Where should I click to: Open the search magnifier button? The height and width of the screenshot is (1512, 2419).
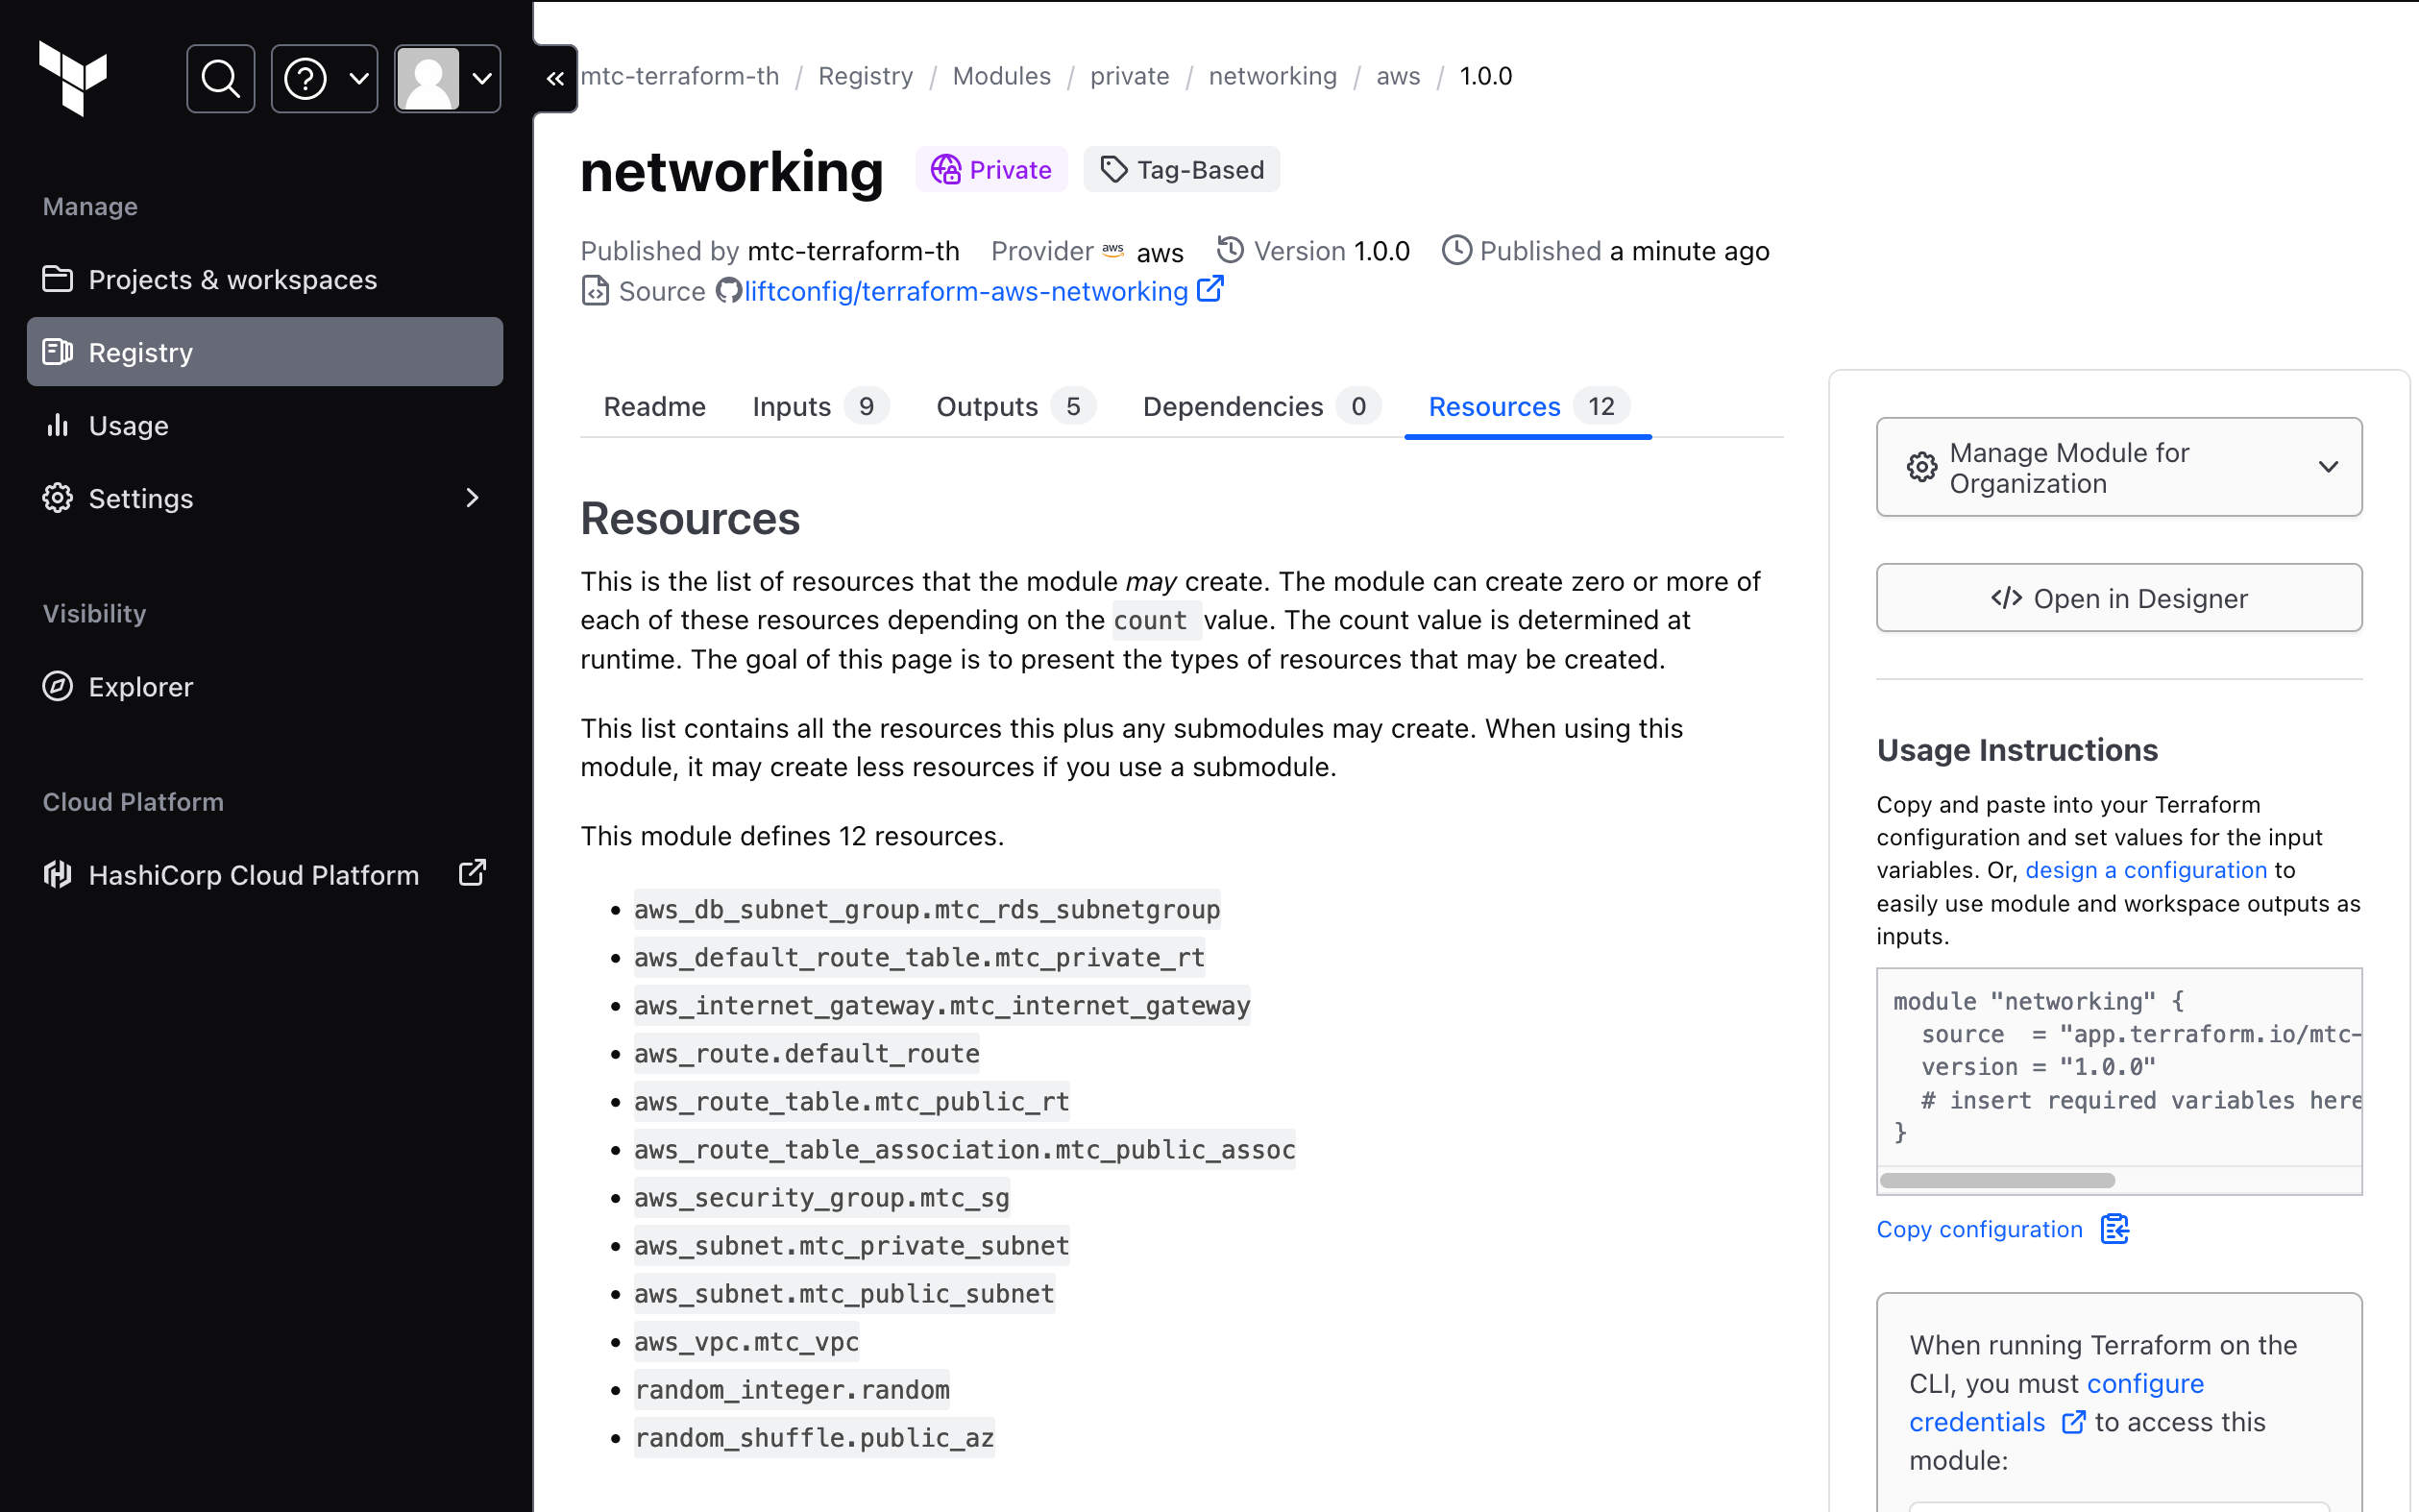220,78
